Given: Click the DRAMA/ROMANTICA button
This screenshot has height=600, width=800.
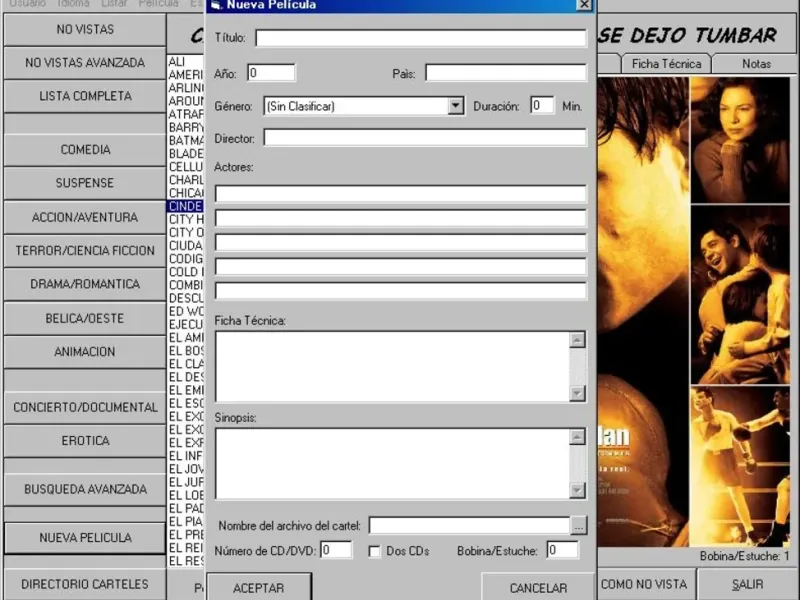Looking at the screenshot, I should (85, 284).
